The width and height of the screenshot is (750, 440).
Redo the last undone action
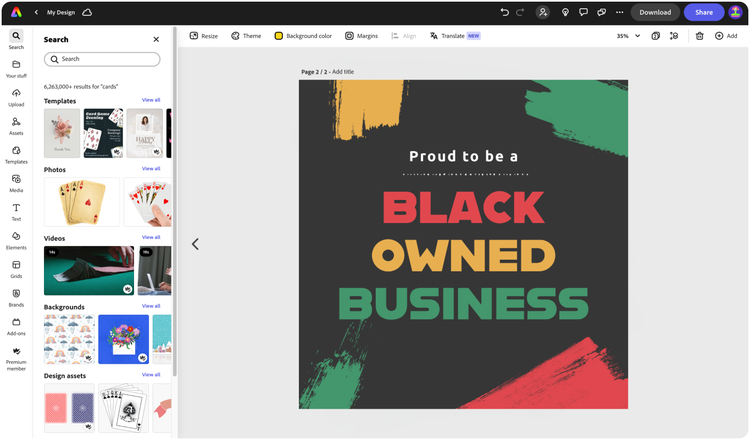tap(520, 12)
